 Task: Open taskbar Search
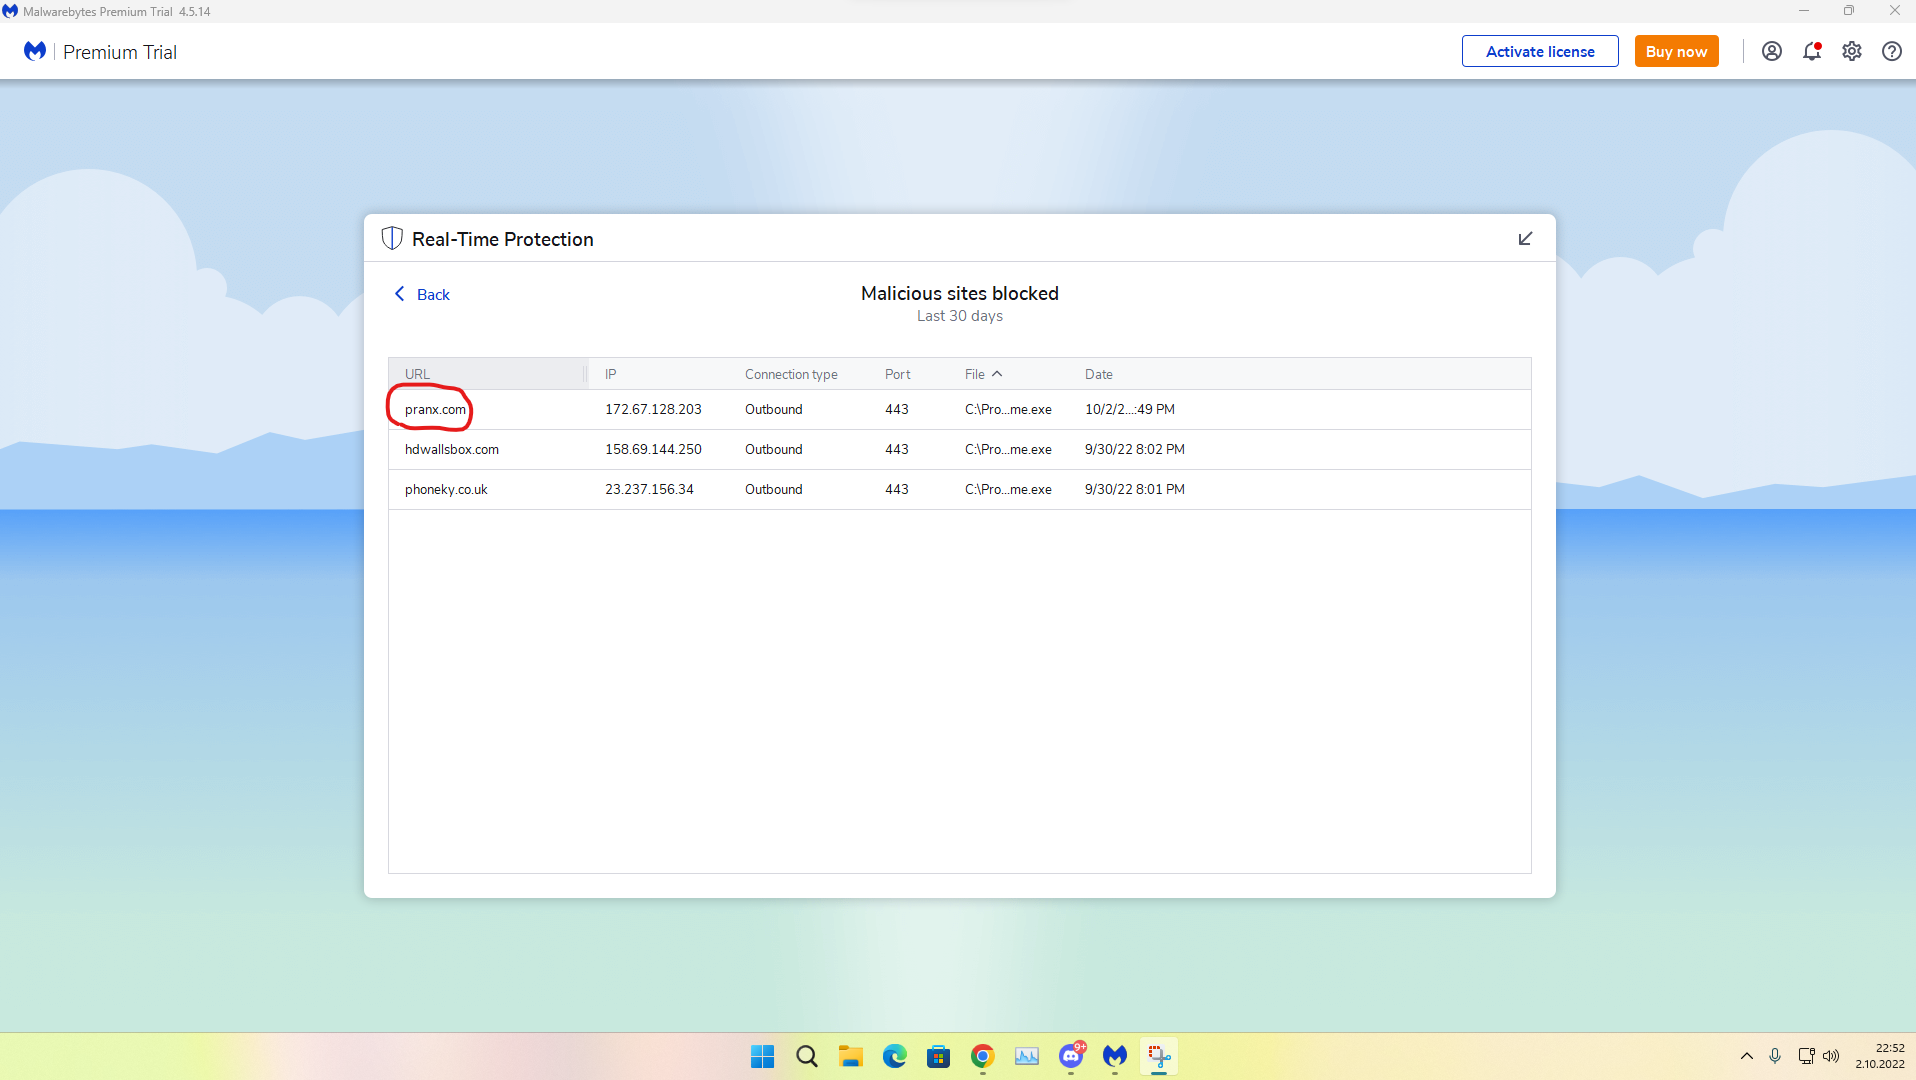pyautogui.click(x=806, y=1056)
